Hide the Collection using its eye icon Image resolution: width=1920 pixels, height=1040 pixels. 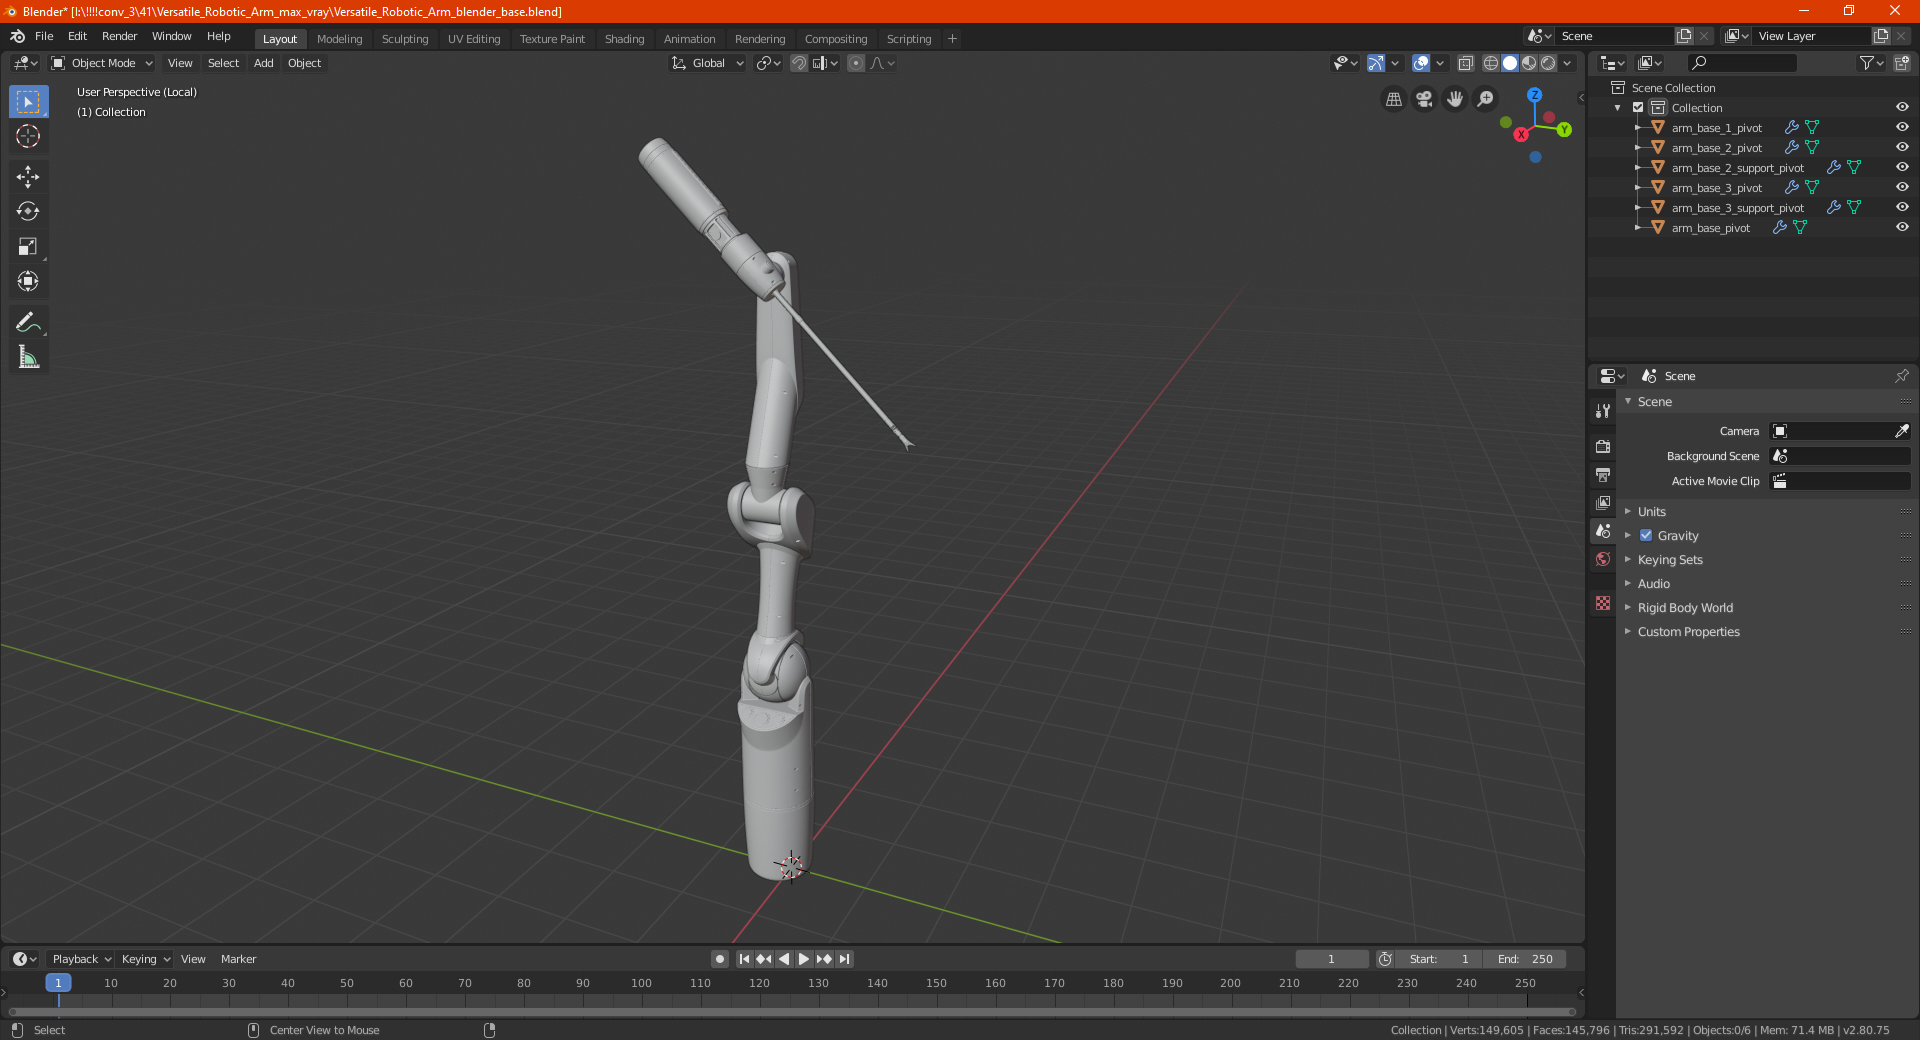(x=1902, y=107)
